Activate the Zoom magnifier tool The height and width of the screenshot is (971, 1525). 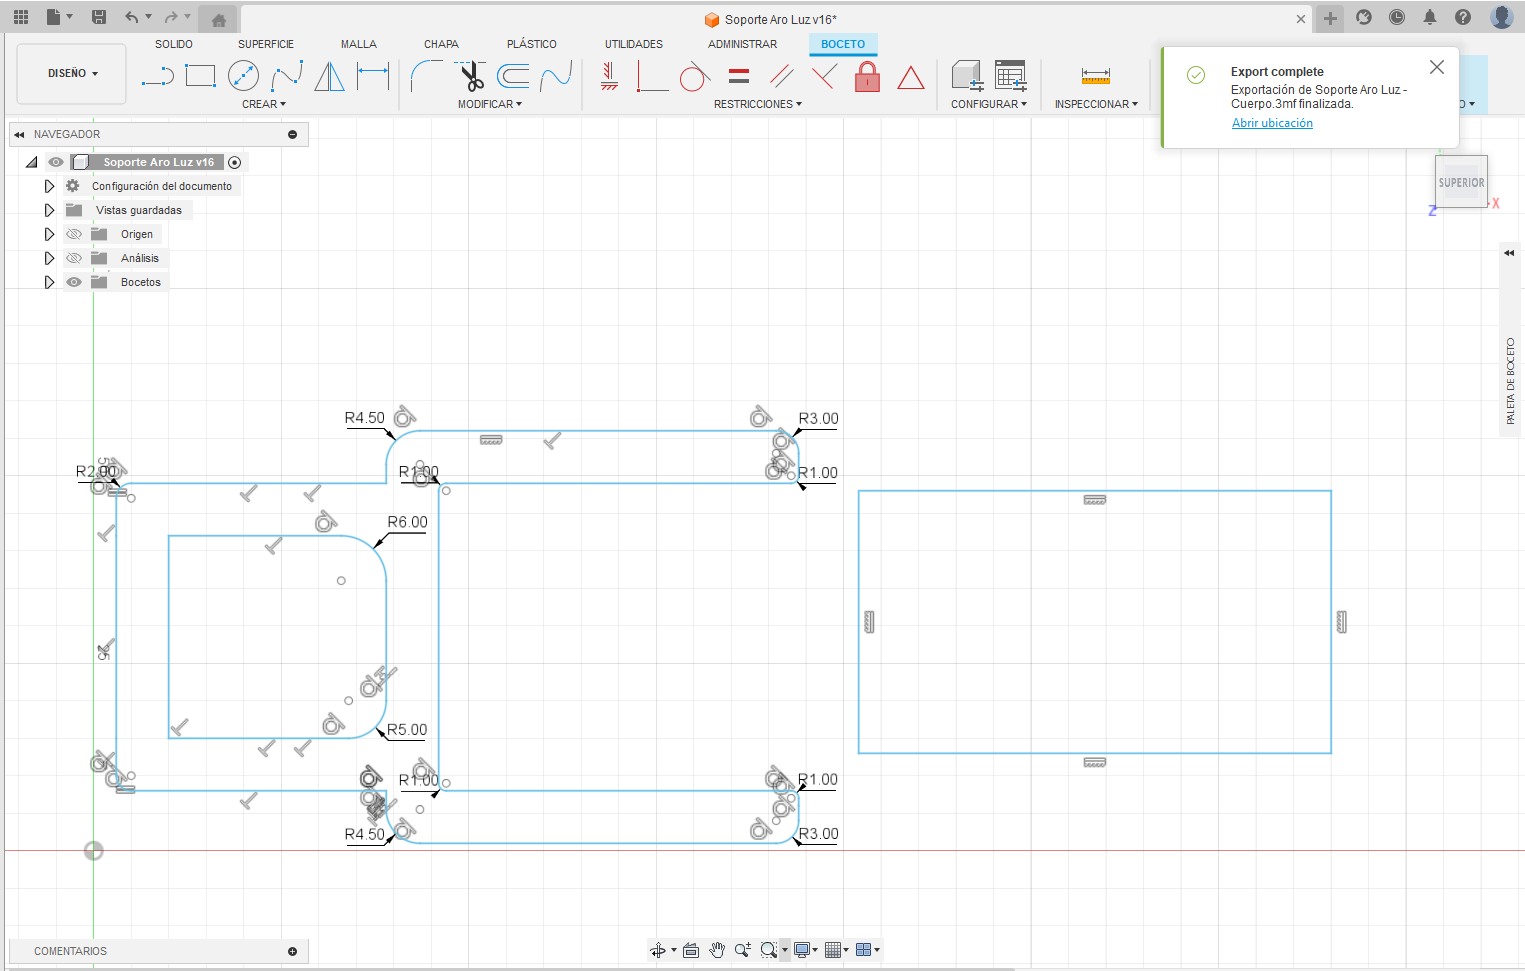[742, 950]
